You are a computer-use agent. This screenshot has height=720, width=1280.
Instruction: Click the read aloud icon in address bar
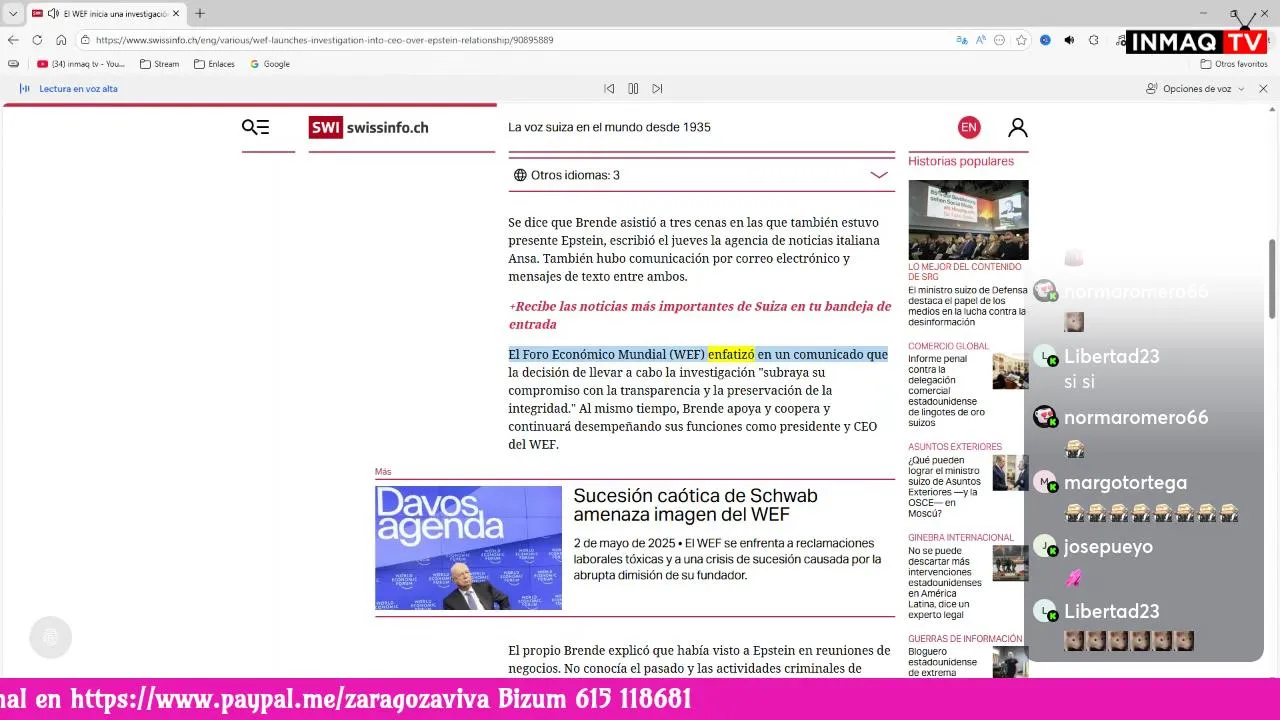pos(981,40)
